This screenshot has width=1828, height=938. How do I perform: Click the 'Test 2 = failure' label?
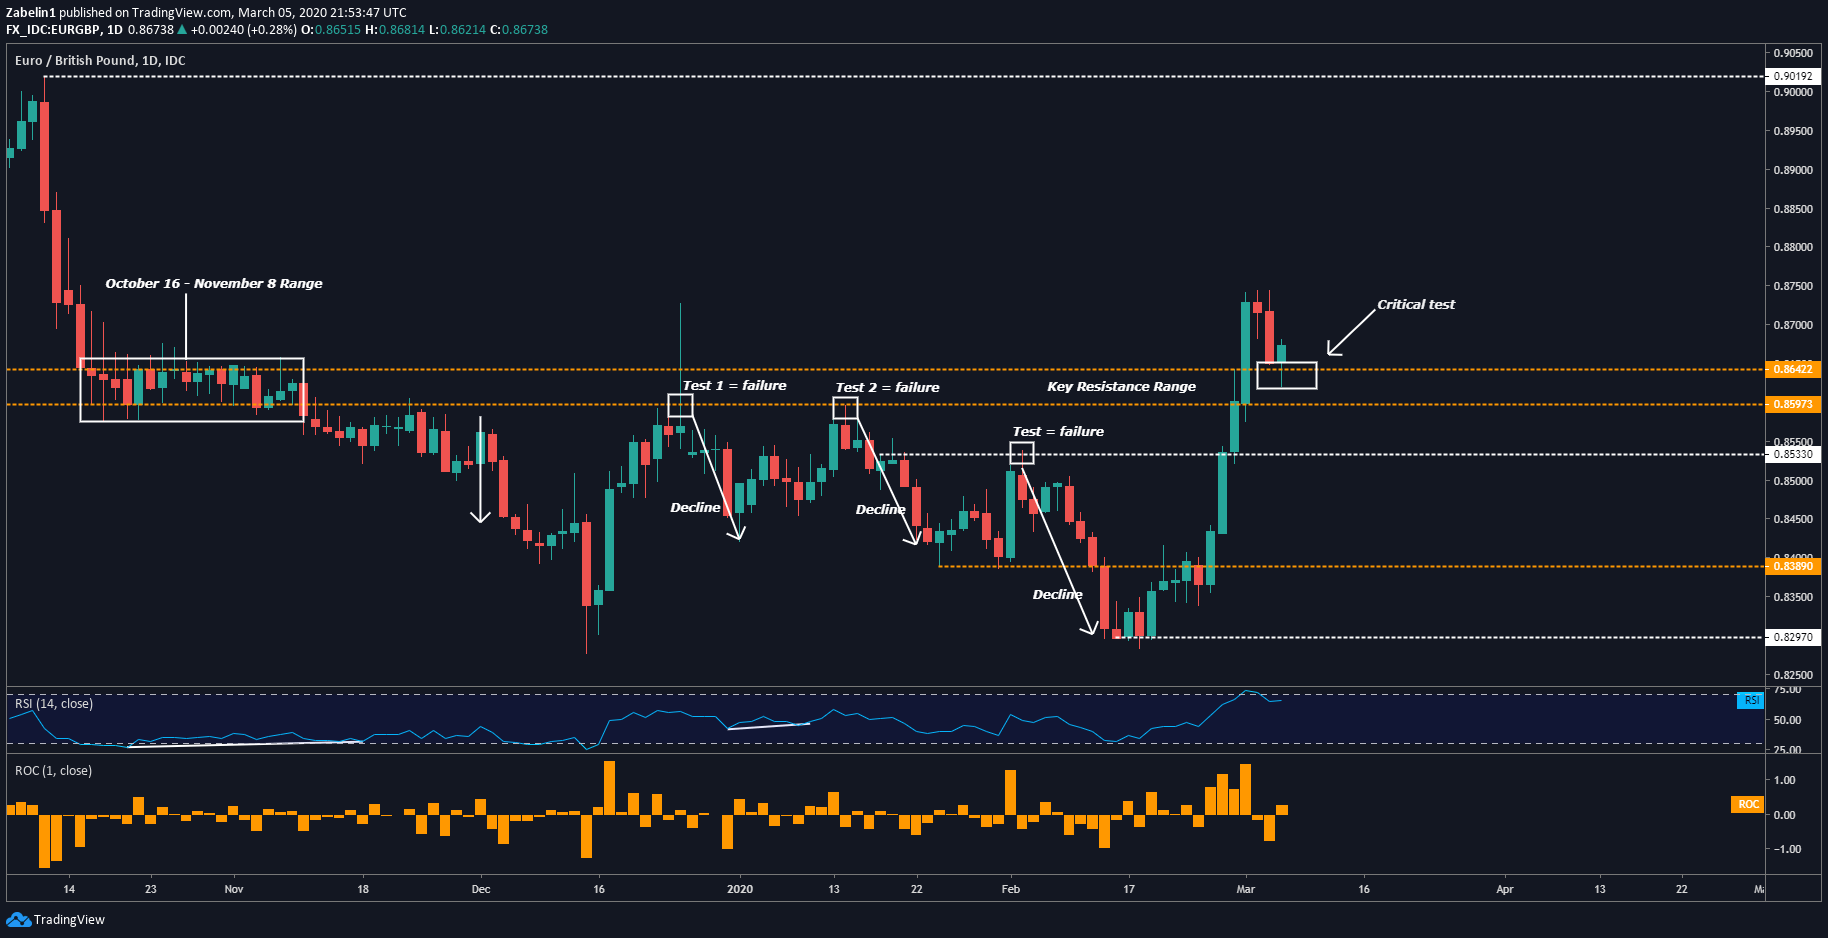(x=887, y=388)
